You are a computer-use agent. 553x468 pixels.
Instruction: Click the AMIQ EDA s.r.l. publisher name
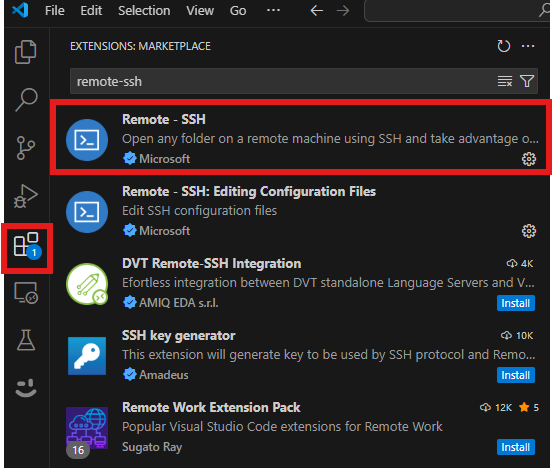178,303
